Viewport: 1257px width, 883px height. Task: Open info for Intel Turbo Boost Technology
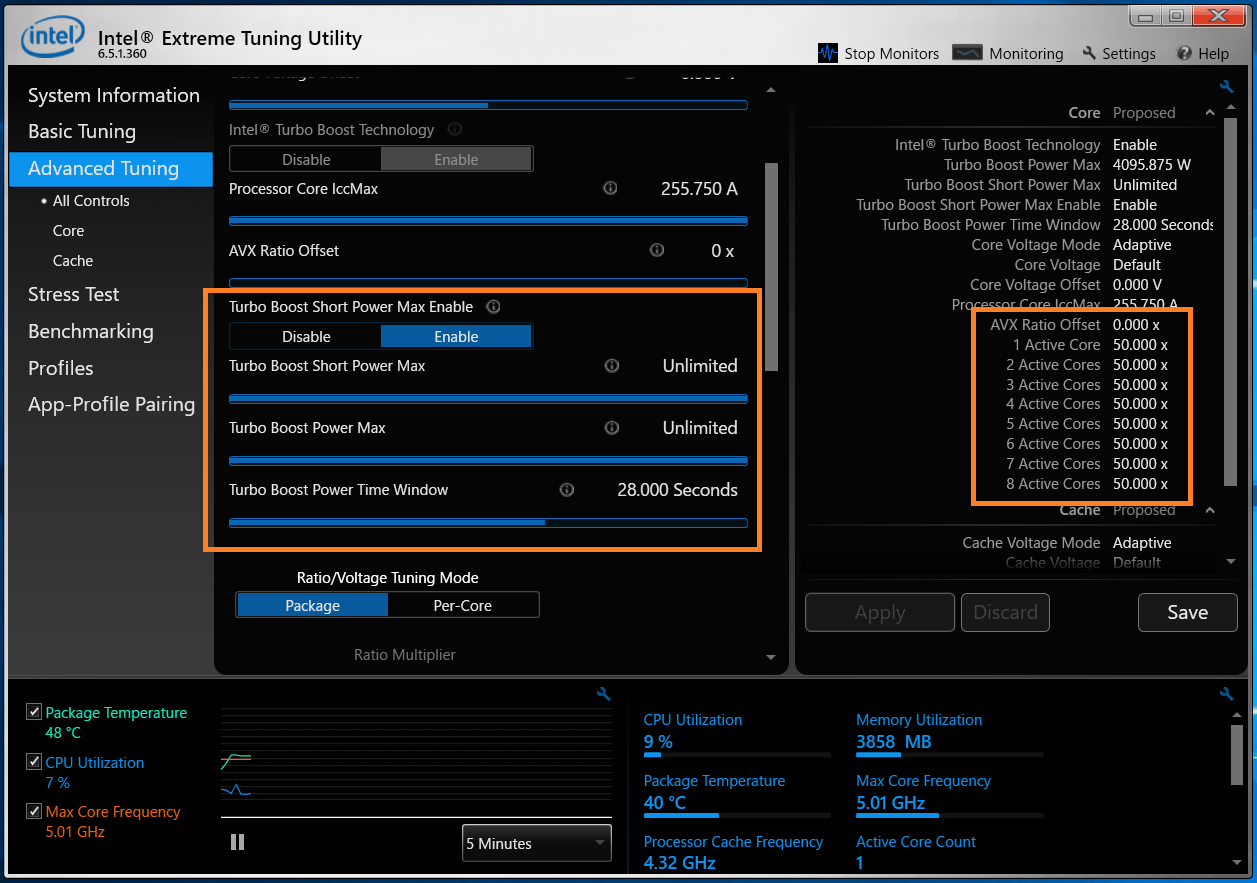click(455, 129)
